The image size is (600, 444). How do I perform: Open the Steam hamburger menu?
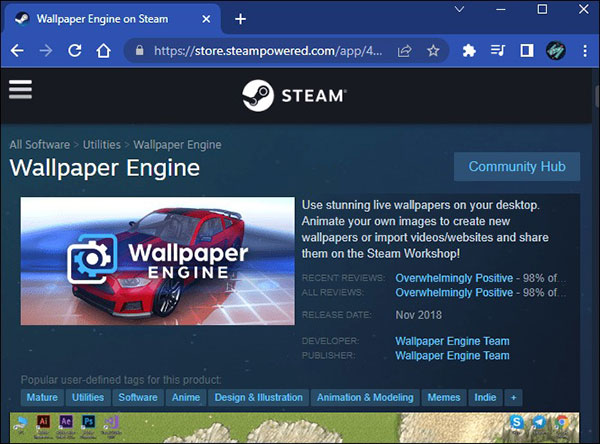coord(20,89)
